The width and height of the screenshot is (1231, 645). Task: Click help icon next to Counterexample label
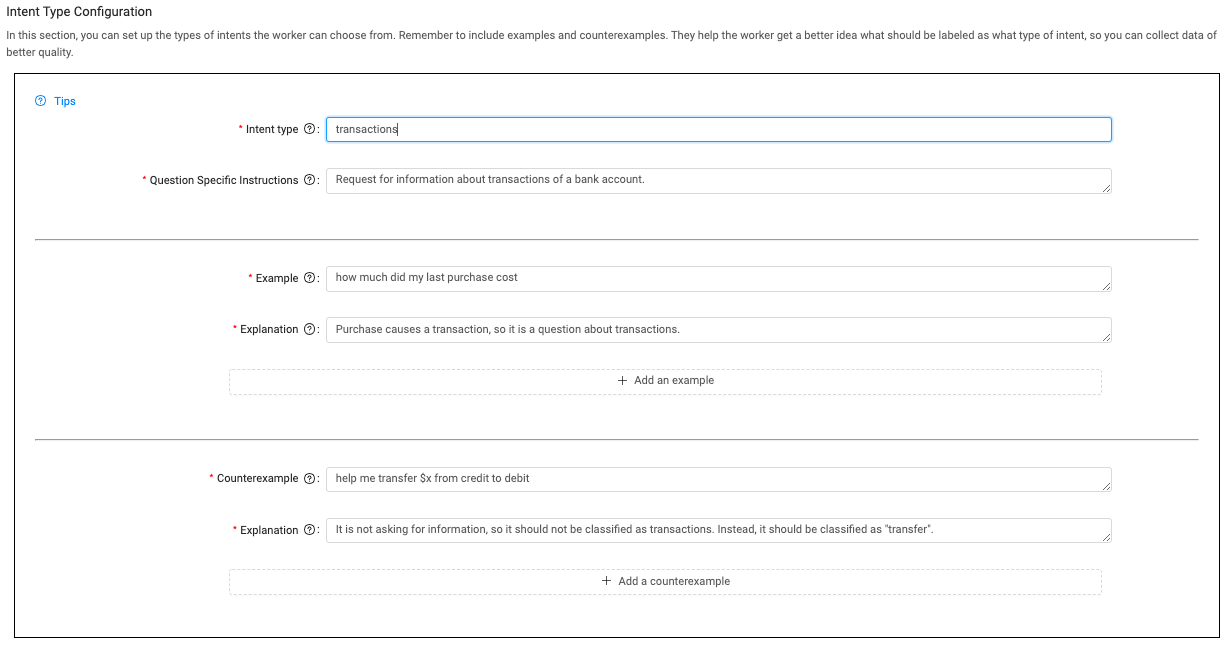pos(309,478)
